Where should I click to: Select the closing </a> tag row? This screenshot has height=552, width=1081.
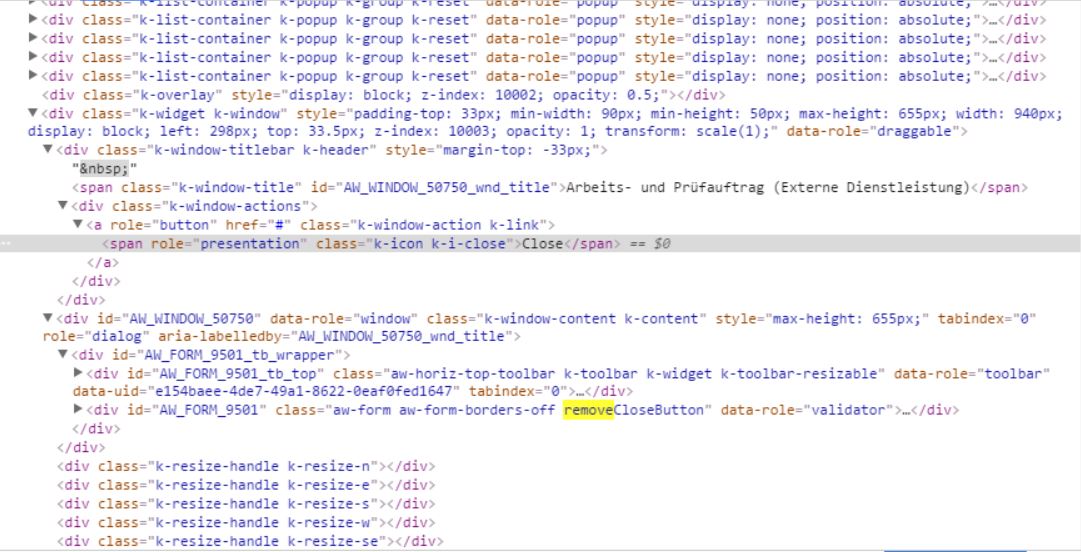(103, 262)
